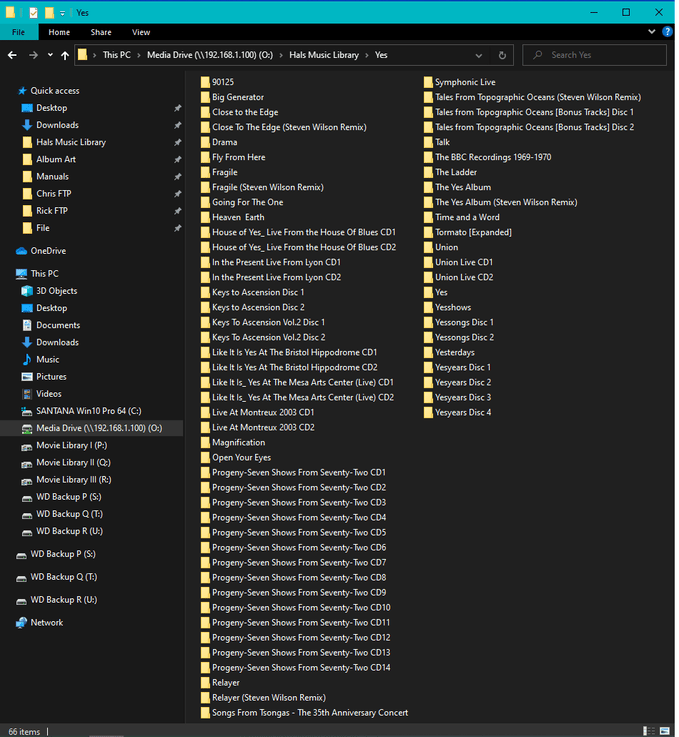Select Tormato [Expanded] folder

tap(473, 232)
